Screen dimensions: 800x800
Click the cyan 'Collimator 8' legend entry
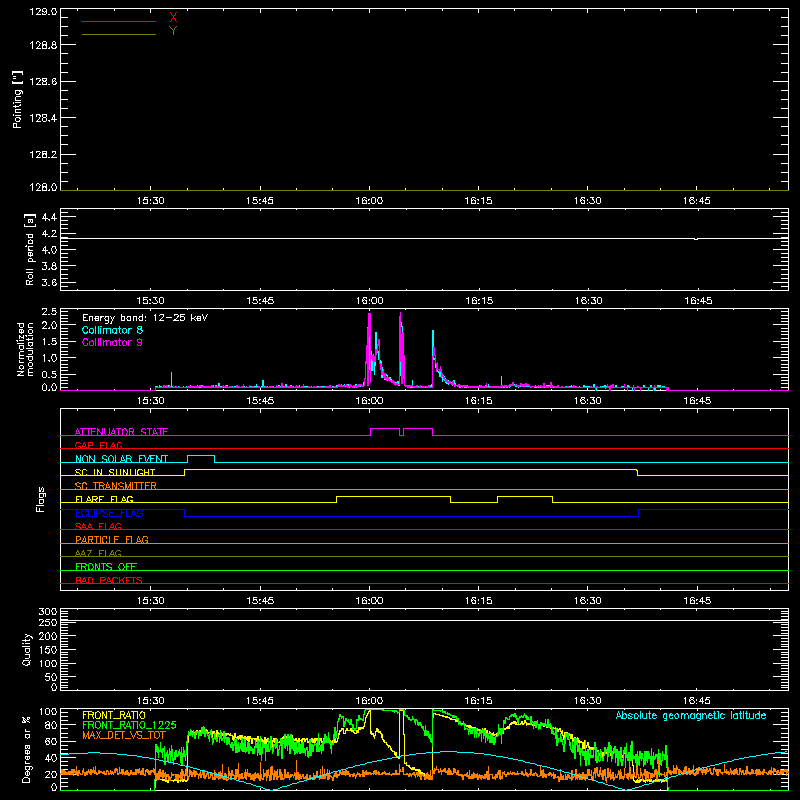click(x=112, y=330)
